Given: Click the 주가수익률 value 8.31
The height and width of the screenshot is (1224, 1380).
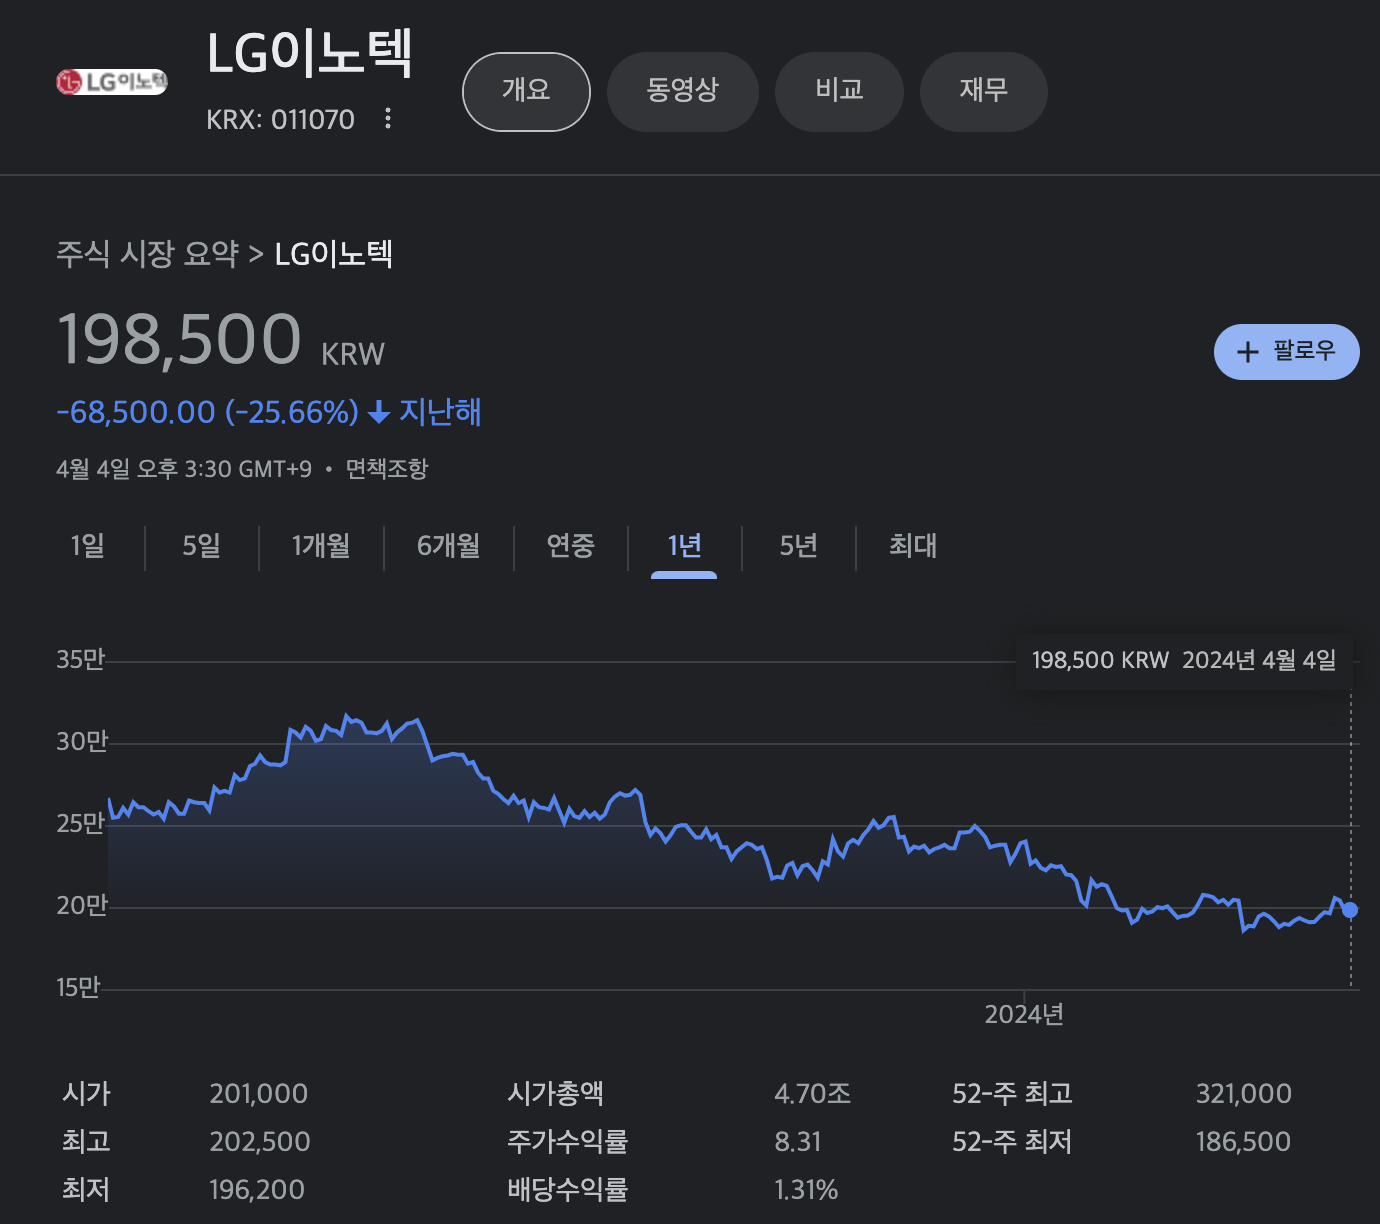Looking at the screenshot, I should coord(798,1142).
